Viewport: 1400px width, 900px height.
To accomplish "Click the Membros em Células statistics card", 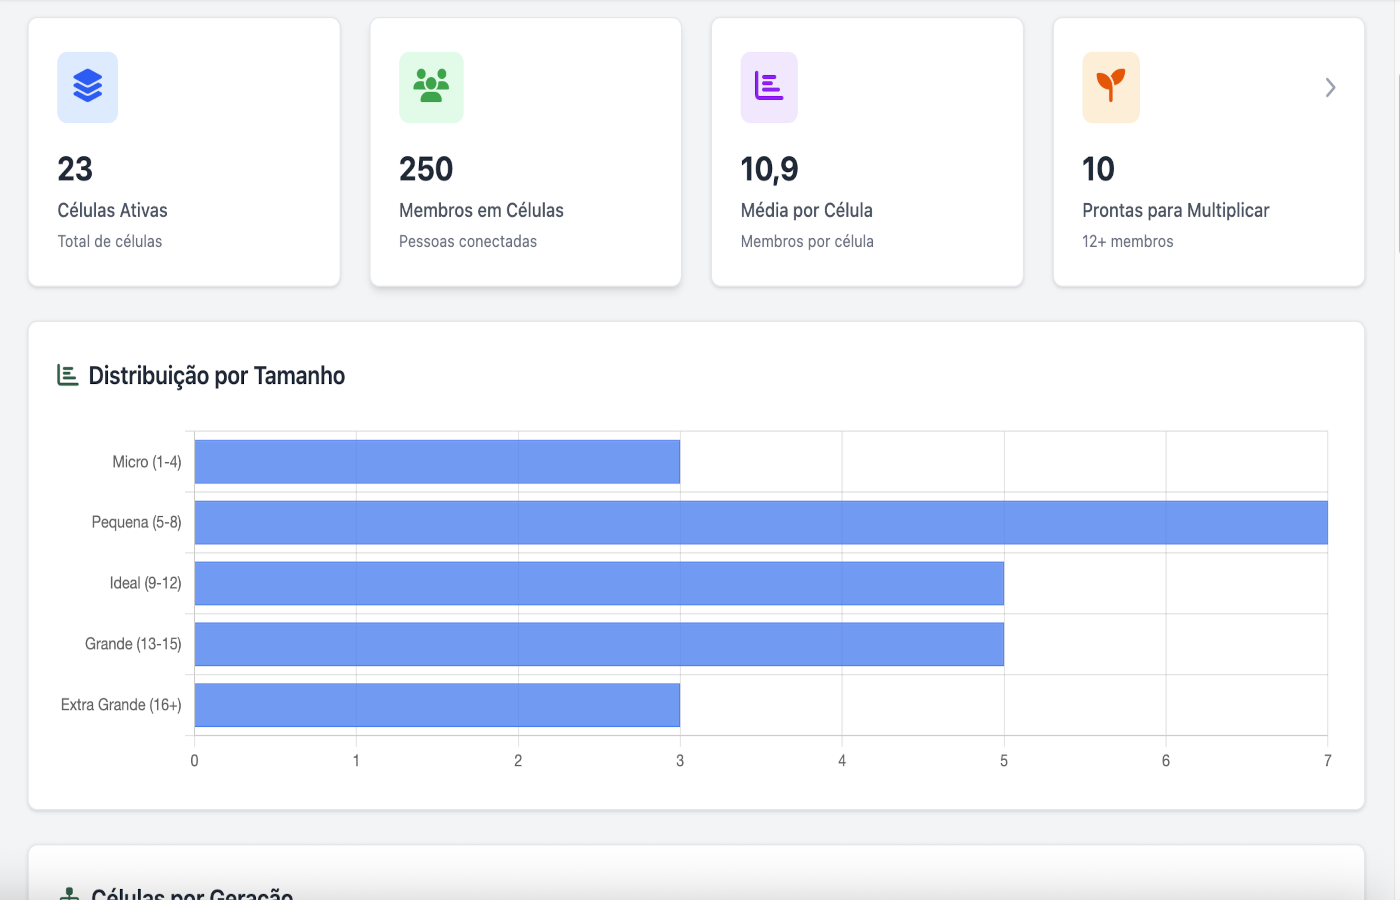I will pos(525,150).
